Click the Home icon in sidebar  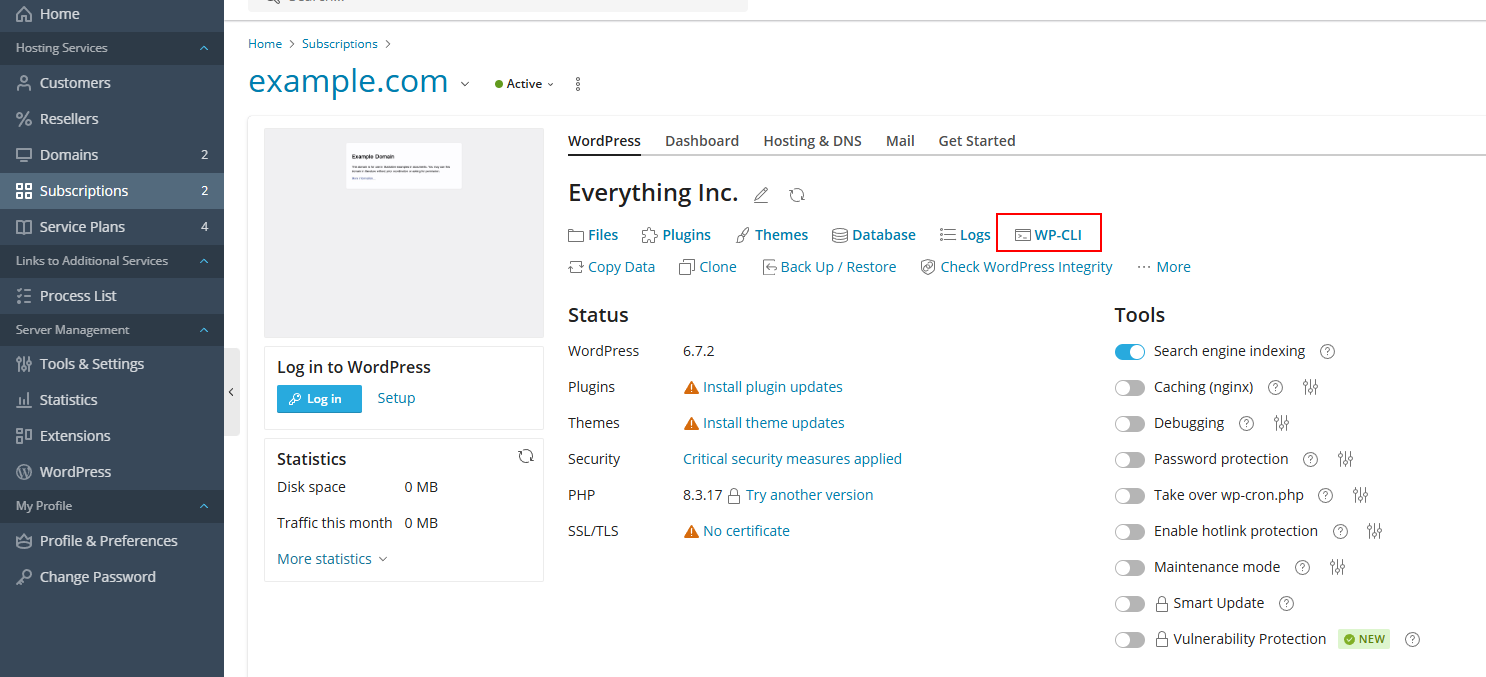point(24,14)
